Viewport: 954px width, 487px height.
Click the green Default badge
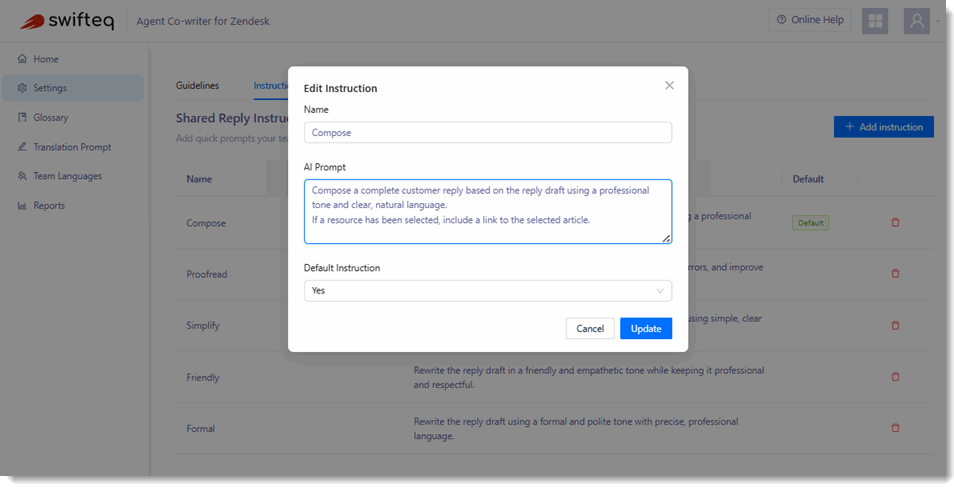[x=810, y=223]
